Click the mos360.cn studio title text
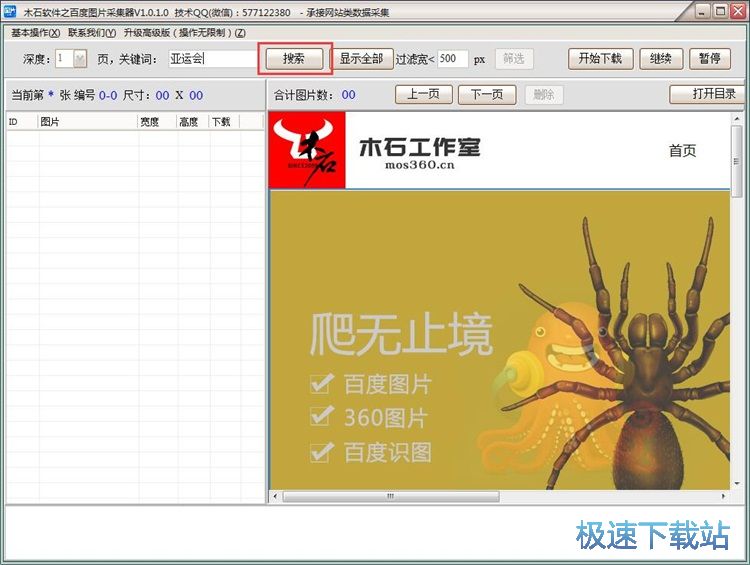This screenshot has height=565, width=750. click(x=419, y=165)
